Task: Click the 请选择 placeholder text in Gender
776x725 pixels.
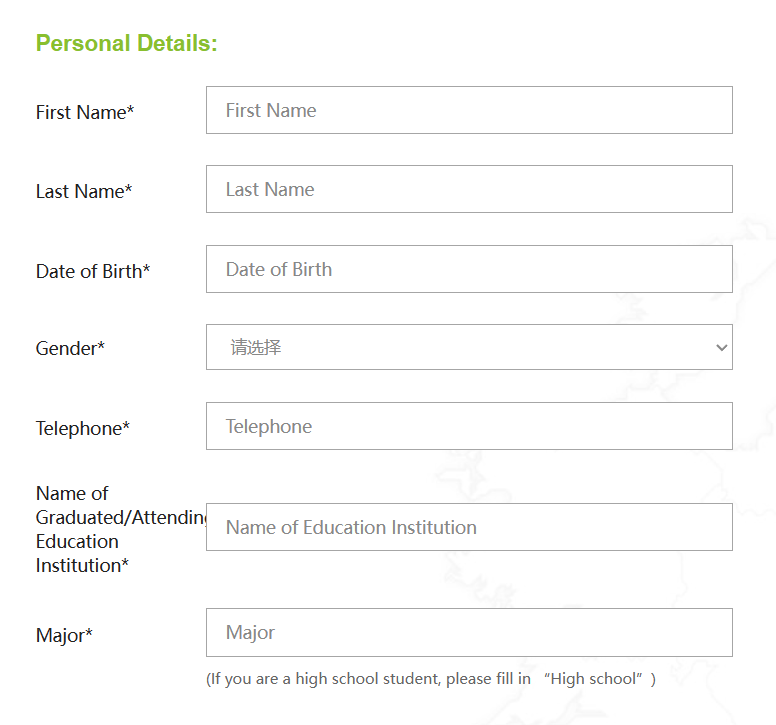Action: 256,348
